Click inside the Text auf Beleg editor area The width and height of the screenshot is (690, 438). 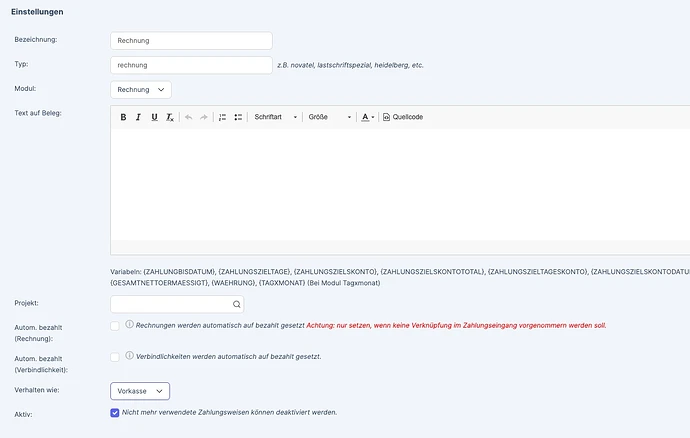pos(400,185)
